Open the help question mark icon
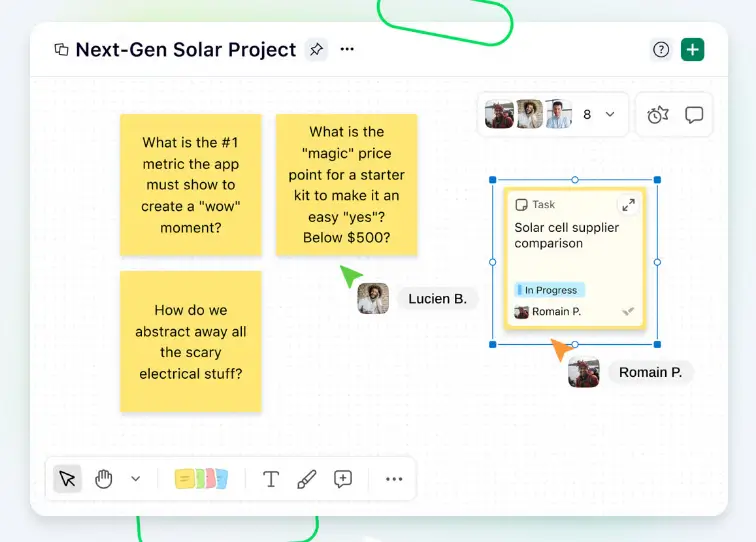The image size is (756, 542). tap(661, 49)
